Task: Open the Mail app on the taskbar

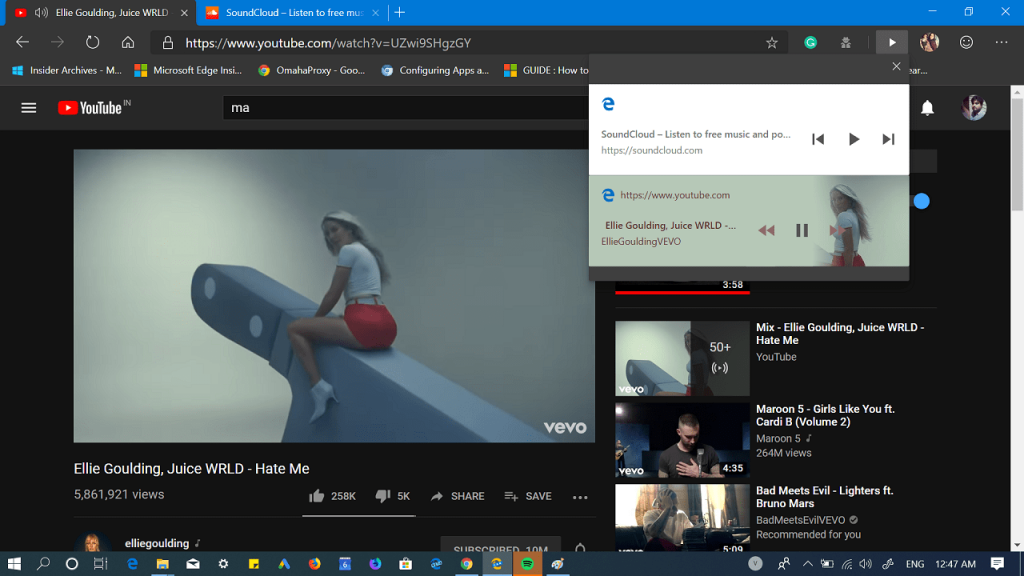Action: pos(193,564)
